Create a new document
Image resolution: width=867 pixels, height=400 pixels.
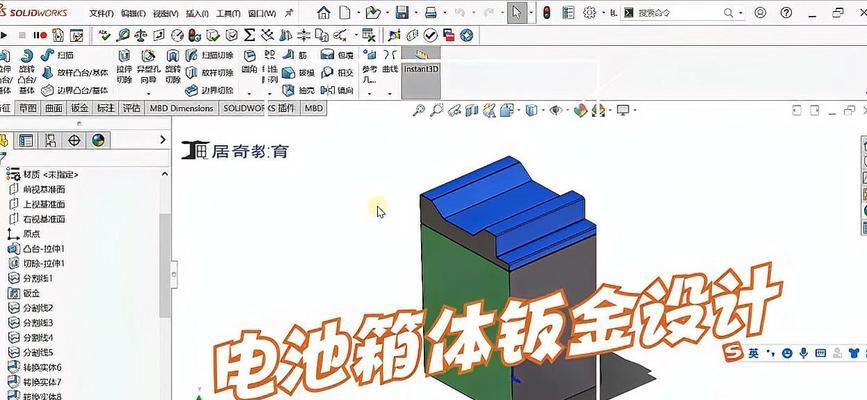345,13
